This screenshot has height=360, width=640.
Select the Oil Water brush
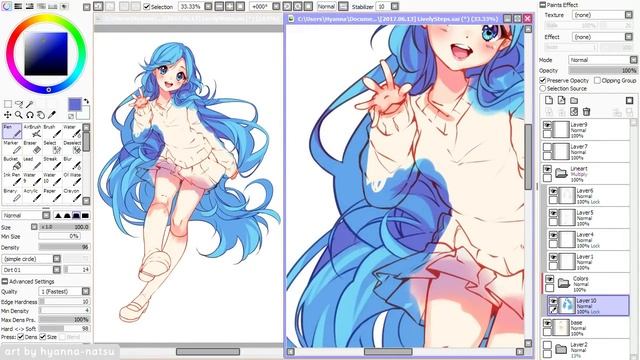(72, 179)
